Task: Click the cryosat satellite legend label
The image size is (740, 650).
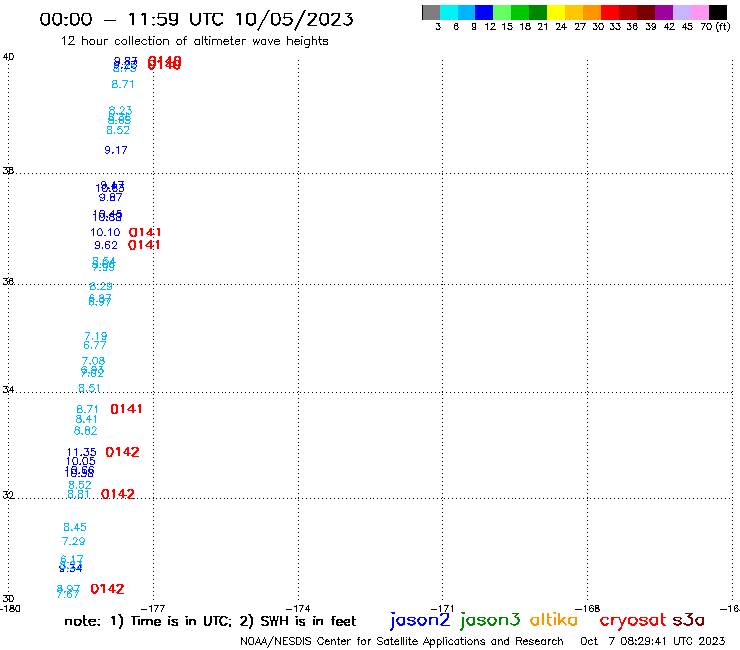Action: (x=633, y=620)
